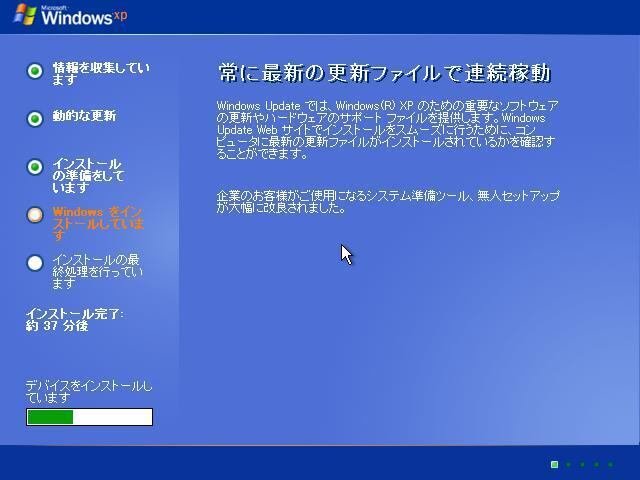Click the paragraph starting 企業のお客様

pos(388,202)
